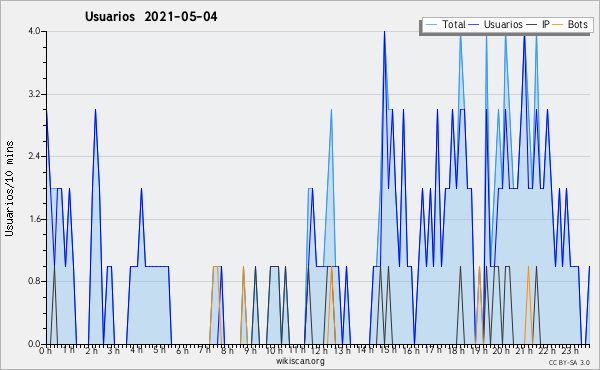Click the '4 h' x-axis label

pos(137,350)
